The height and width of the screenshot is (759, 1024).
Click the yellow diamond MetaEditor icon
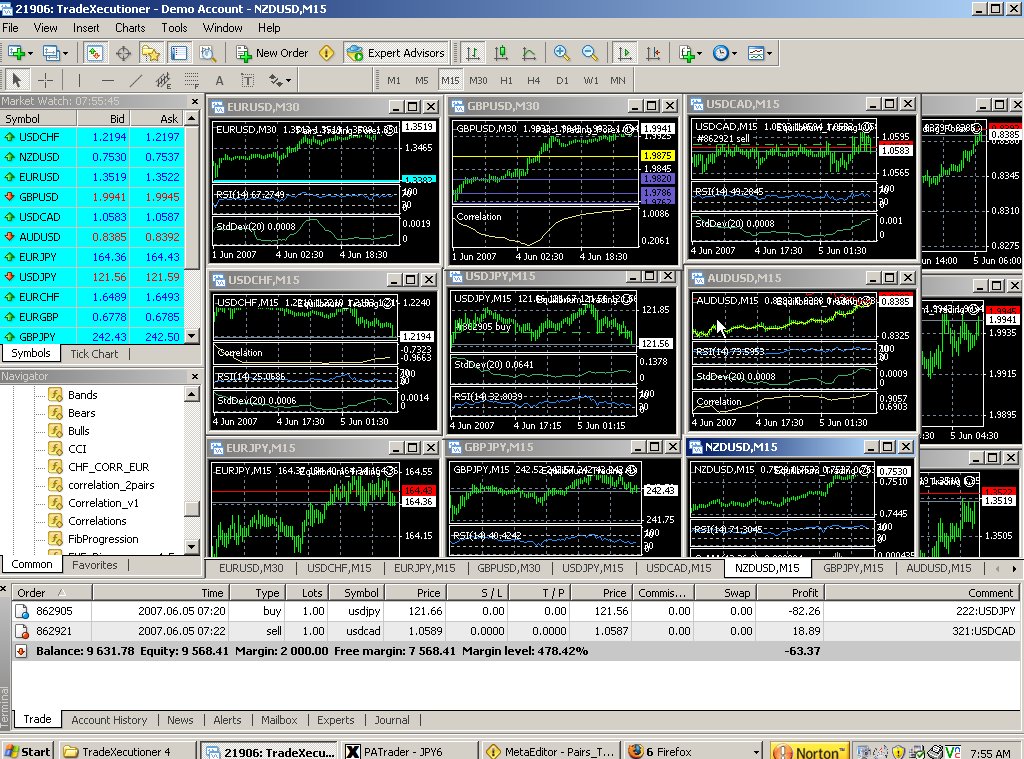pyautogui.click(x=327, y=53)
